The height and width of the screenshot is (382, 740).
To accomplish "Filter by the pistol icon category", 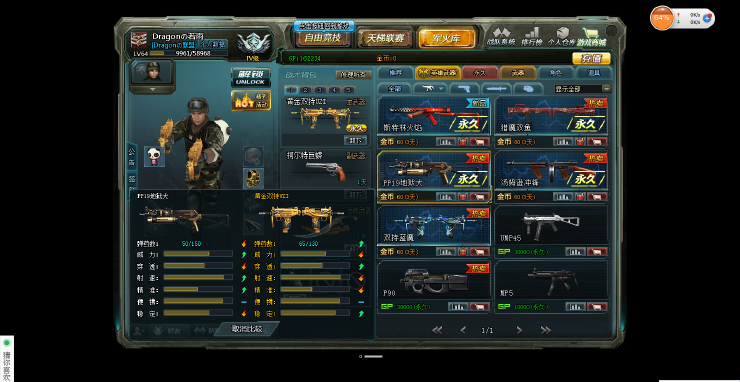I will tap(464, 89).
